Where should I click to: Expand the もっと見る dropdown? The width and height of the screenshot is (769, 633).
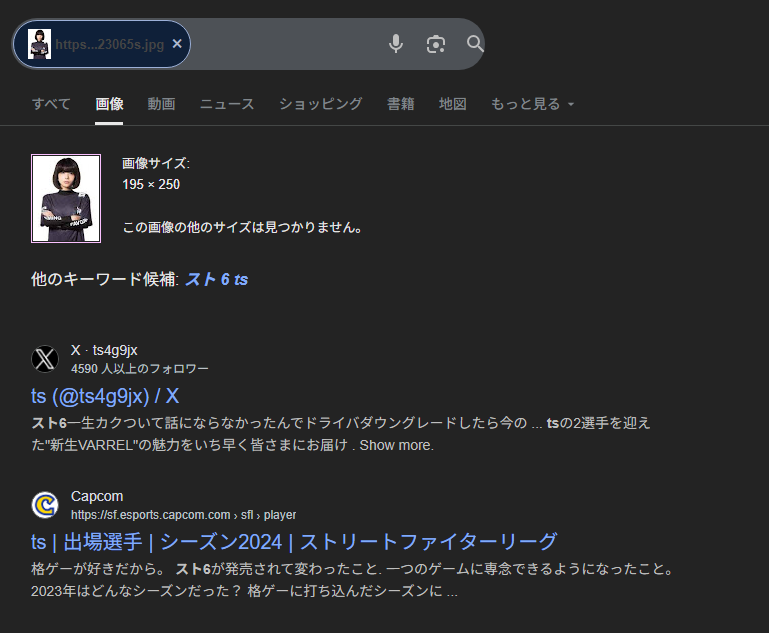532,104
